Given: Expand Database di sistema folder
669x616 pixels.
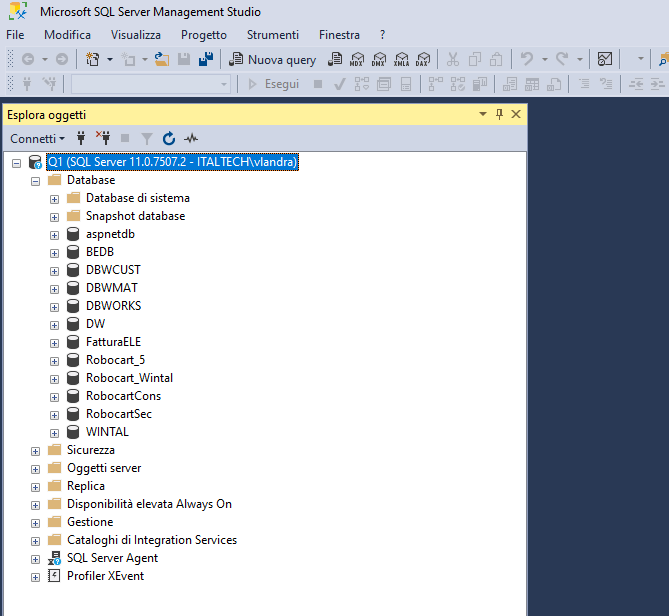Looking at the screenshot, I should (54, 199).
